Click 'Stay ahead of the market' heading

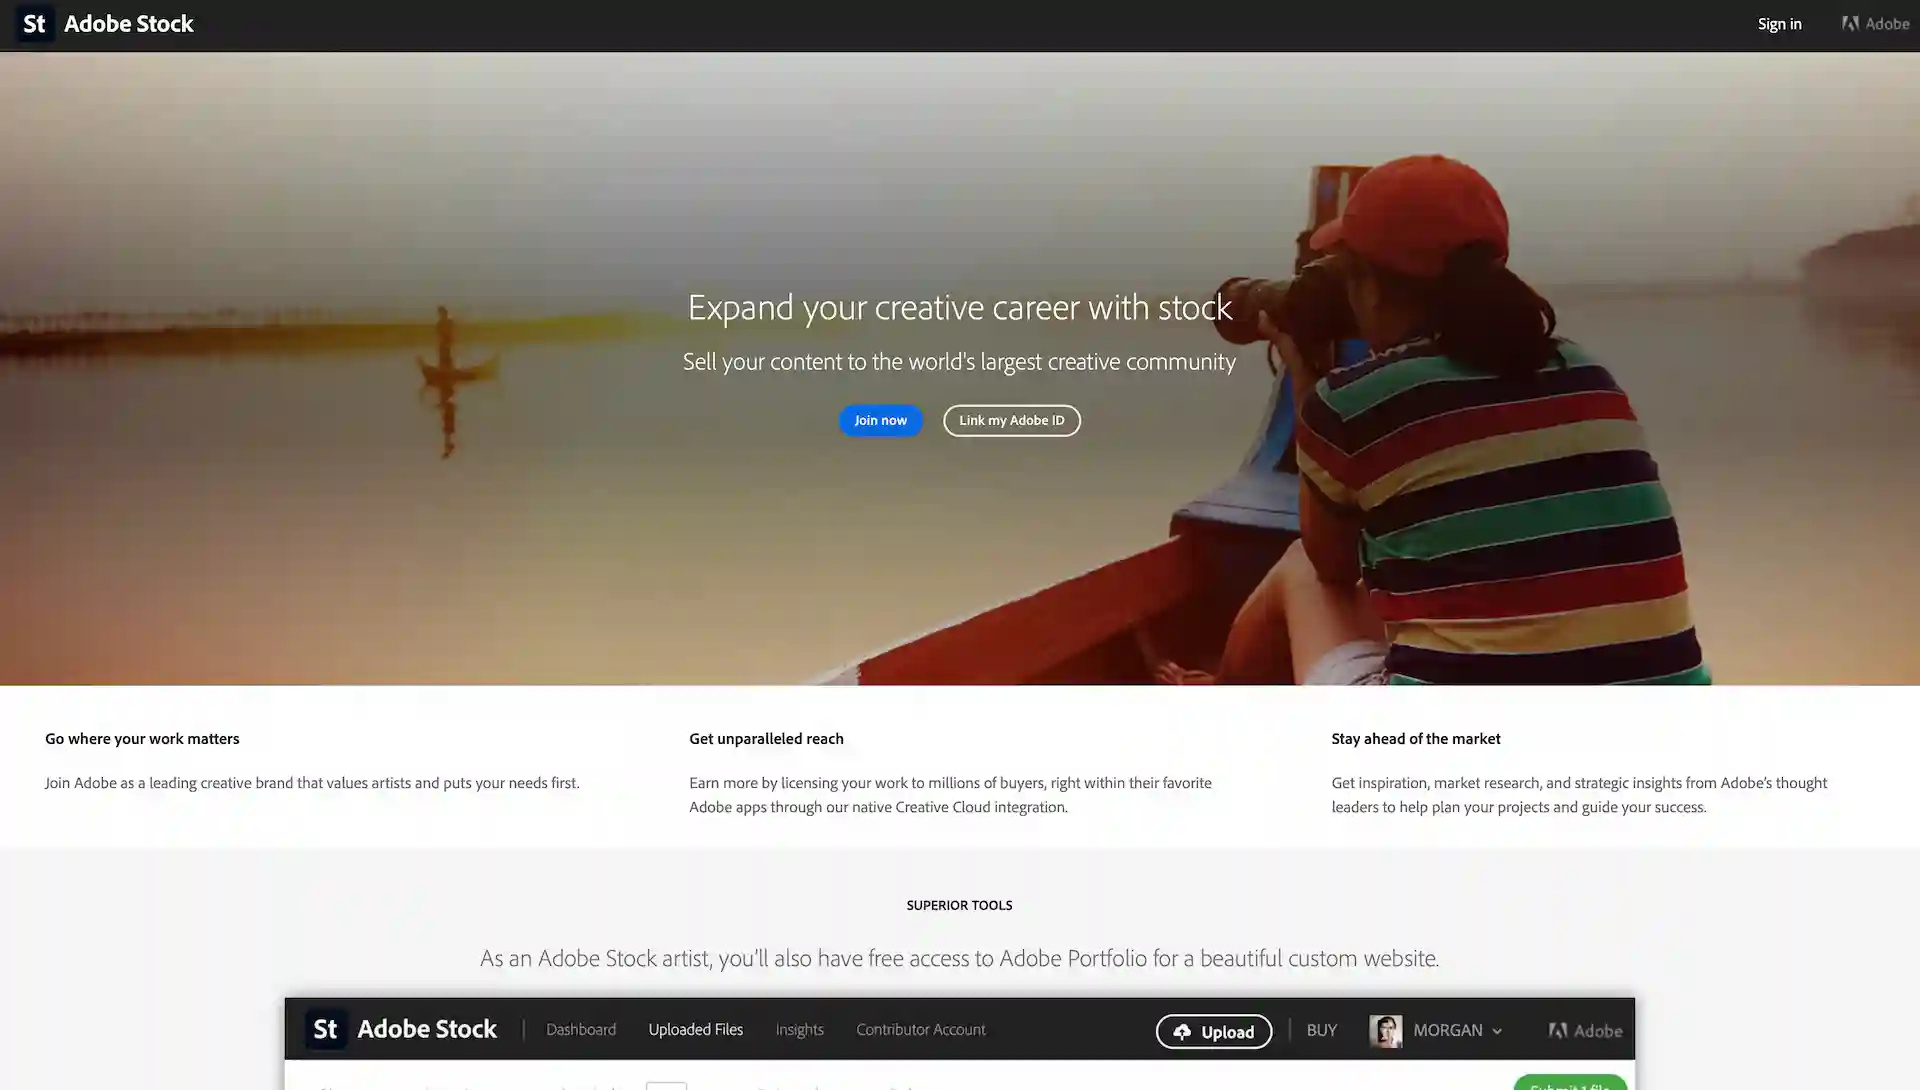1415,739
